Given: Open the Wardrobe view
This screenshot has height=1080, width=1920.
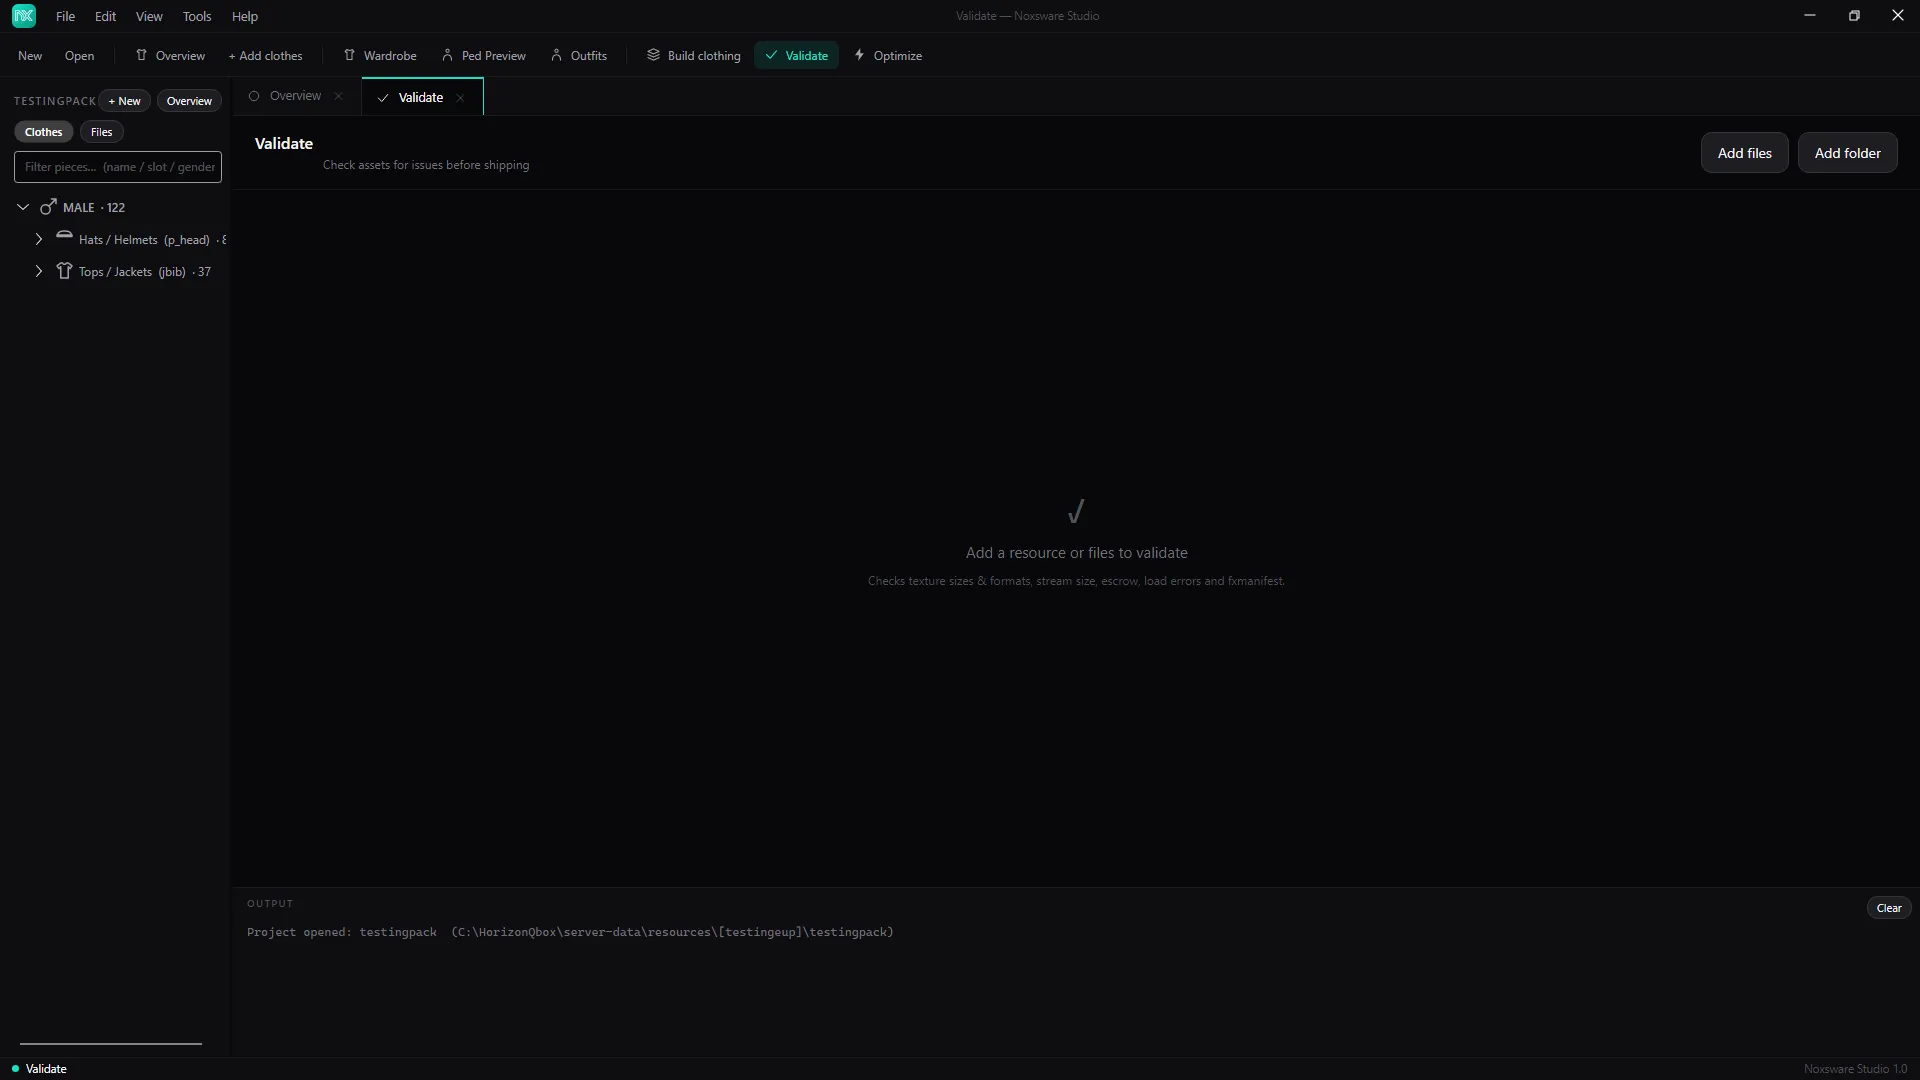Looking at the screenshot, I should [380, 56].
